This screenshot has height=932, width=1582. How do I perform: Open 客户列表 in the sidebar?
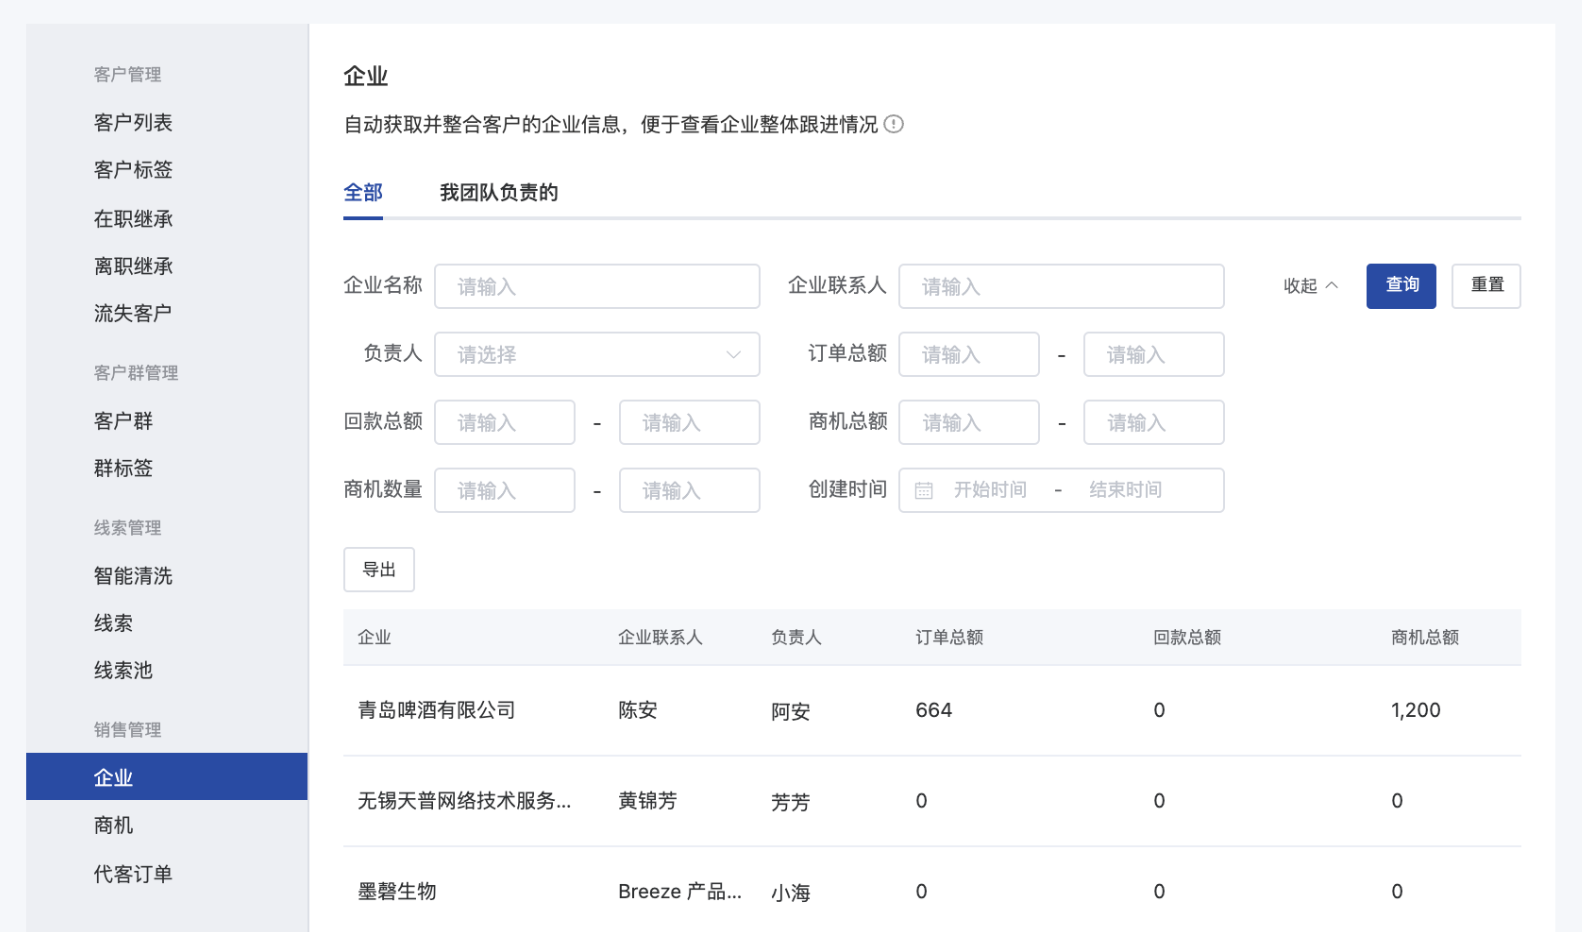pos(133,122)
